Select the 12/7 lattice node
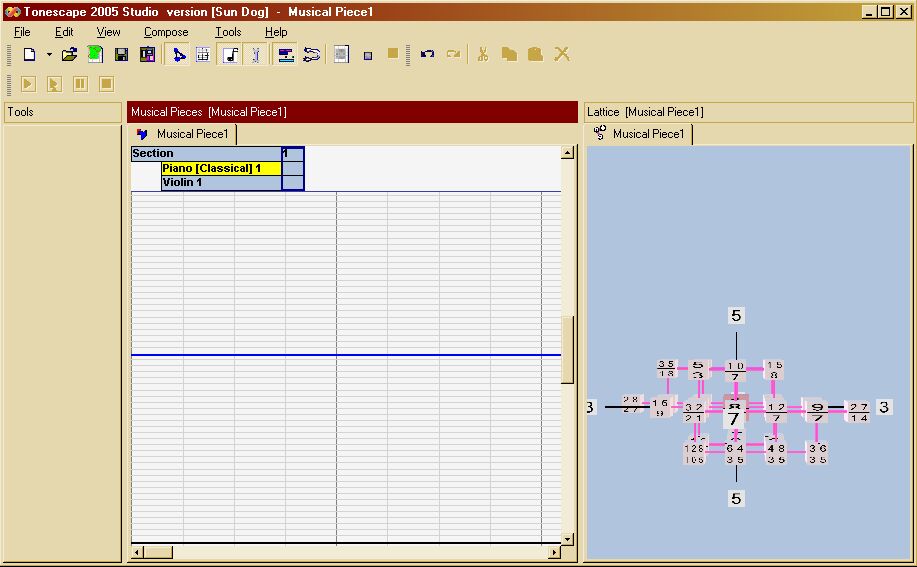The image size is (917, 567). [776, 413]
